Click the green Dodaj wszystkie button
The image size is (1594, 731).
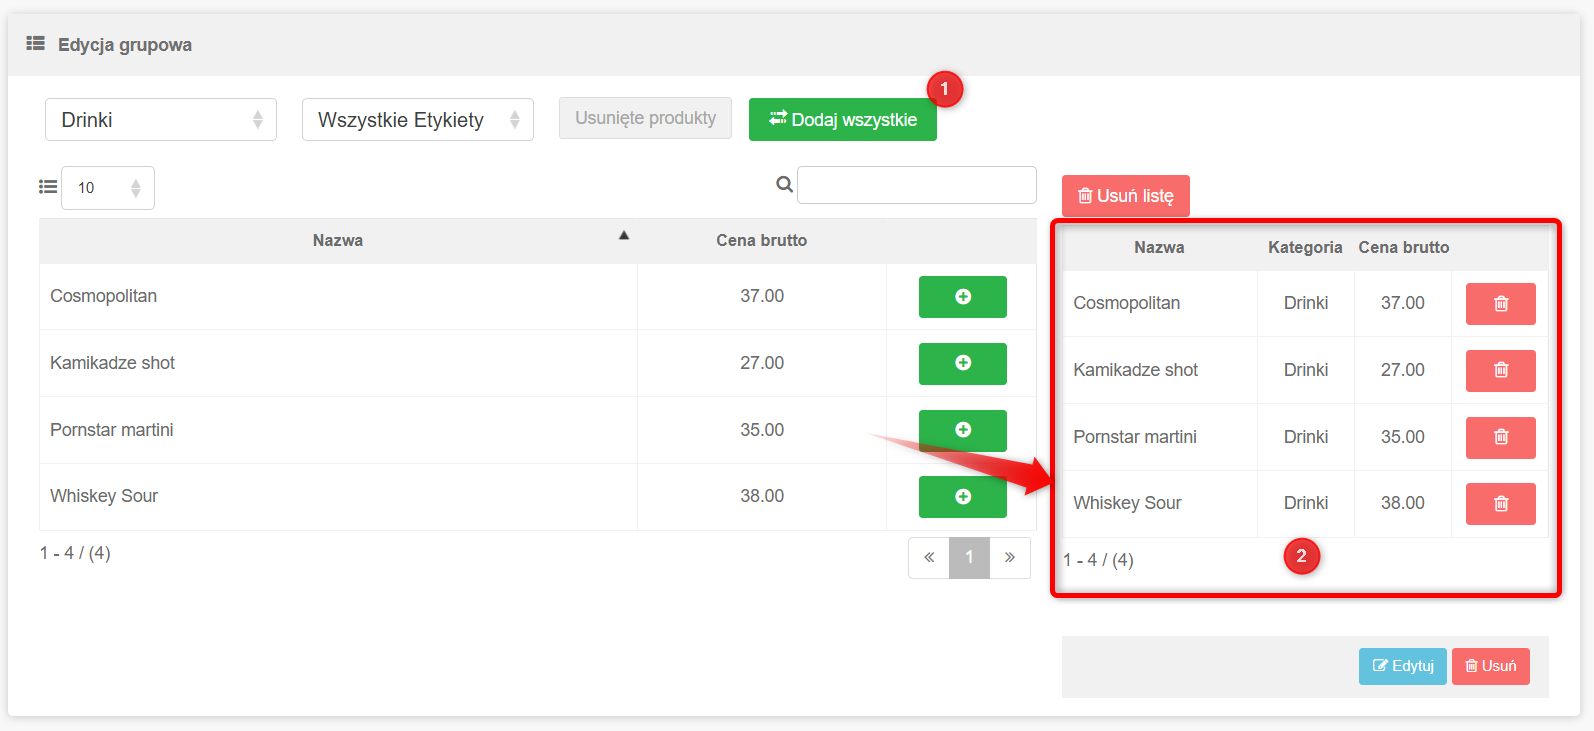pos(842,120)
